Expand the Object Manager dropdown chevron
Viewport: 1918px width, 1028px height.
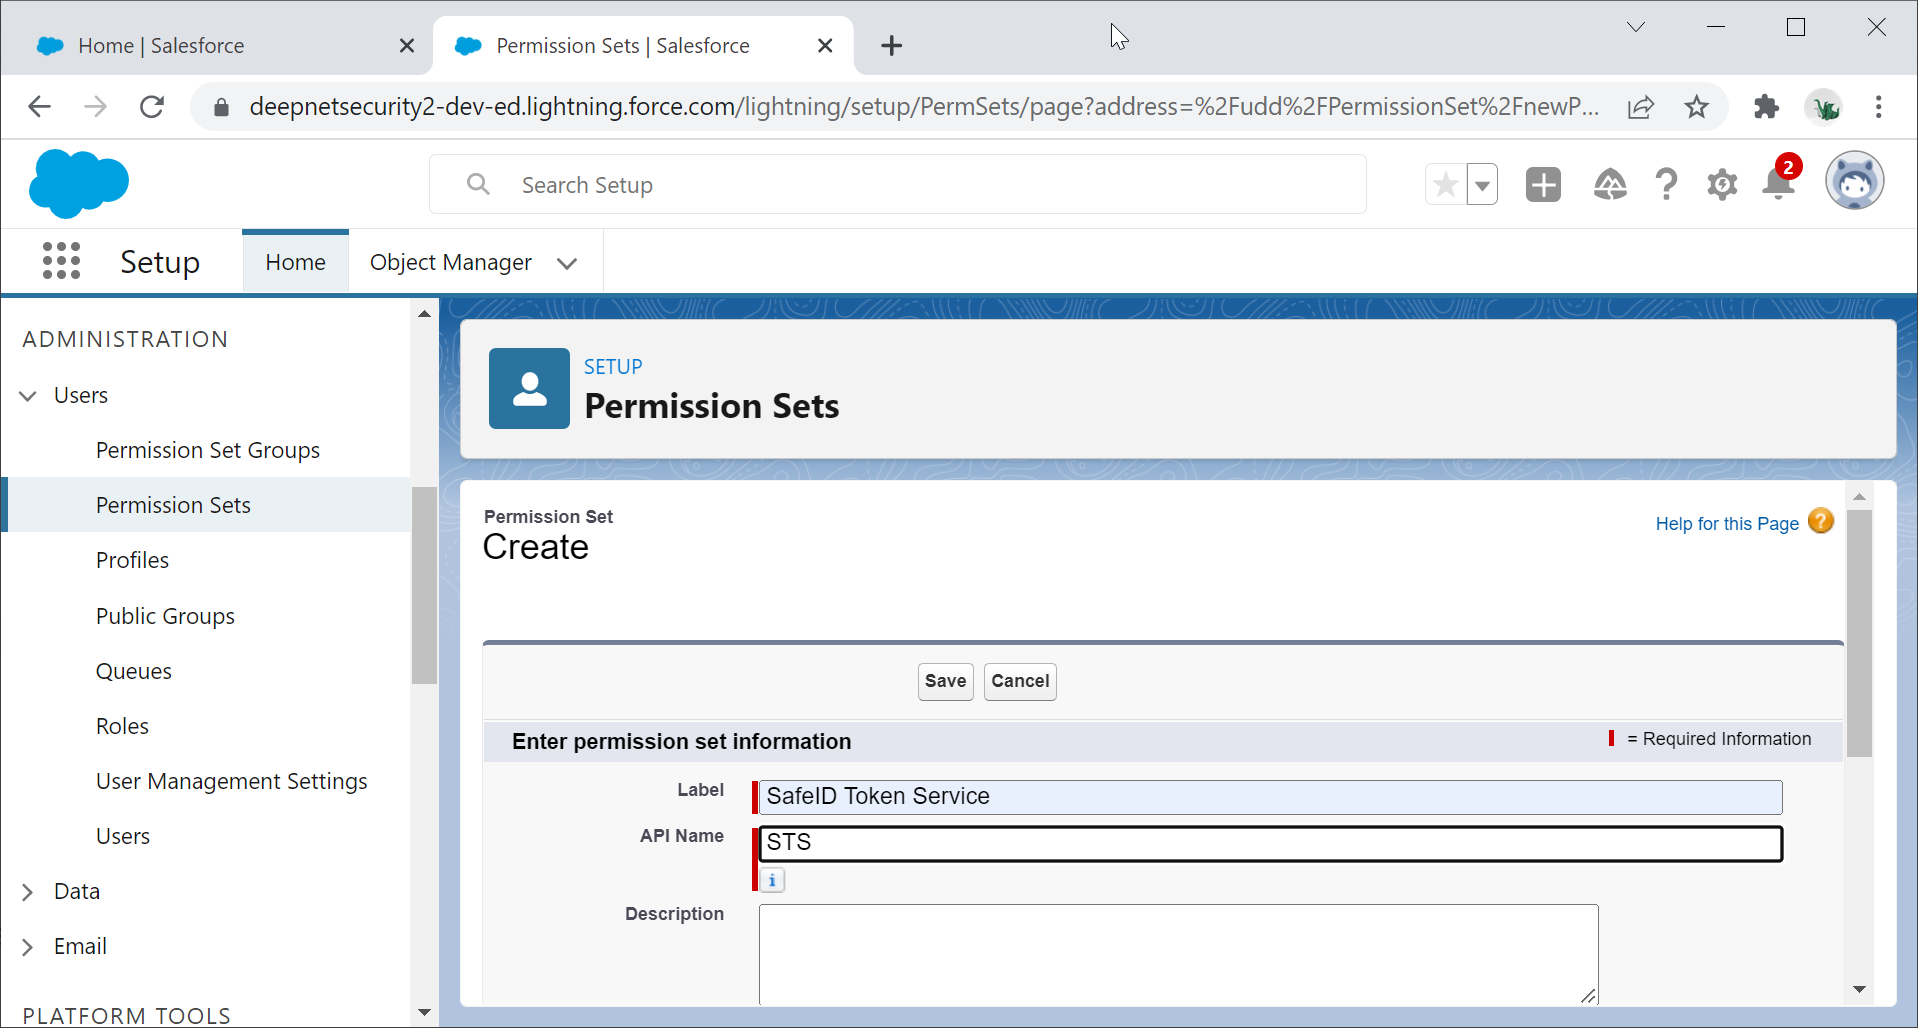567,263
